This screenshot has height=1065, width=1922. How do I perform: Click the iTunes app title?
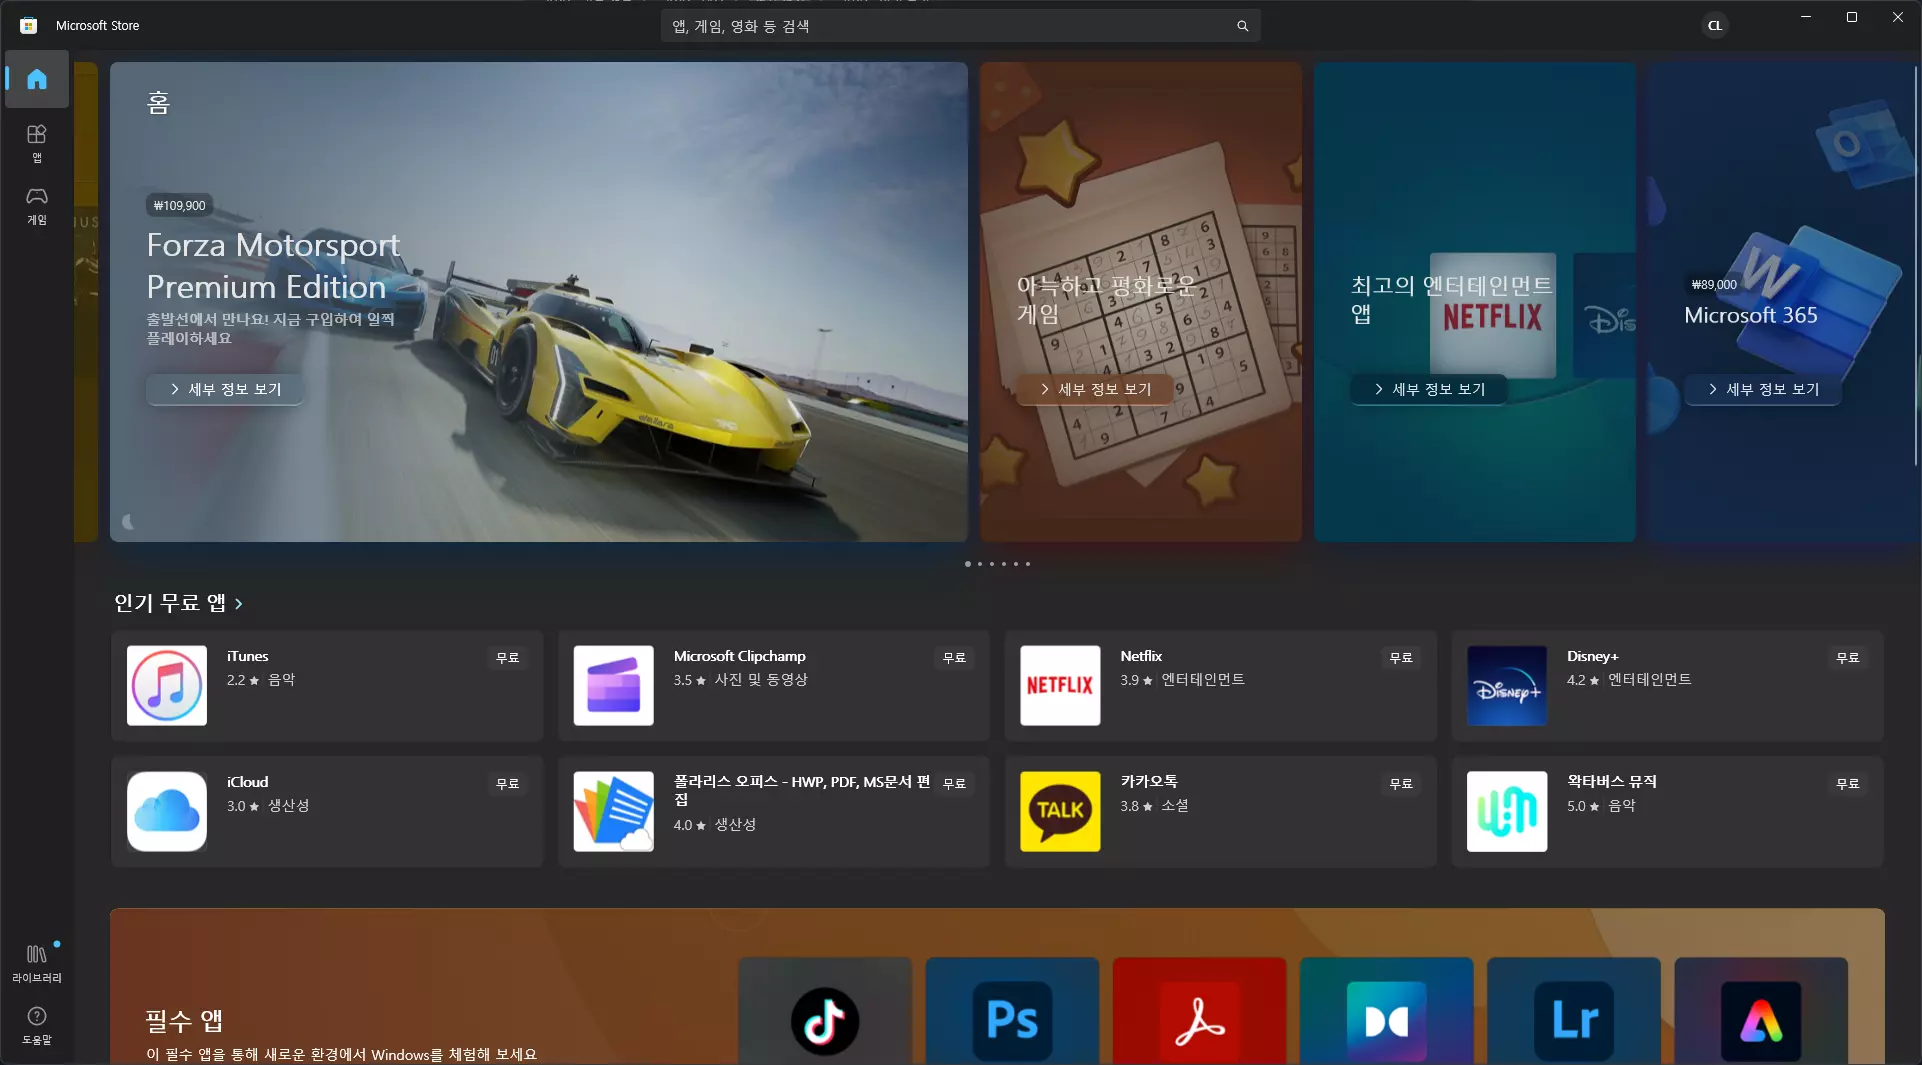coord(247,656)
